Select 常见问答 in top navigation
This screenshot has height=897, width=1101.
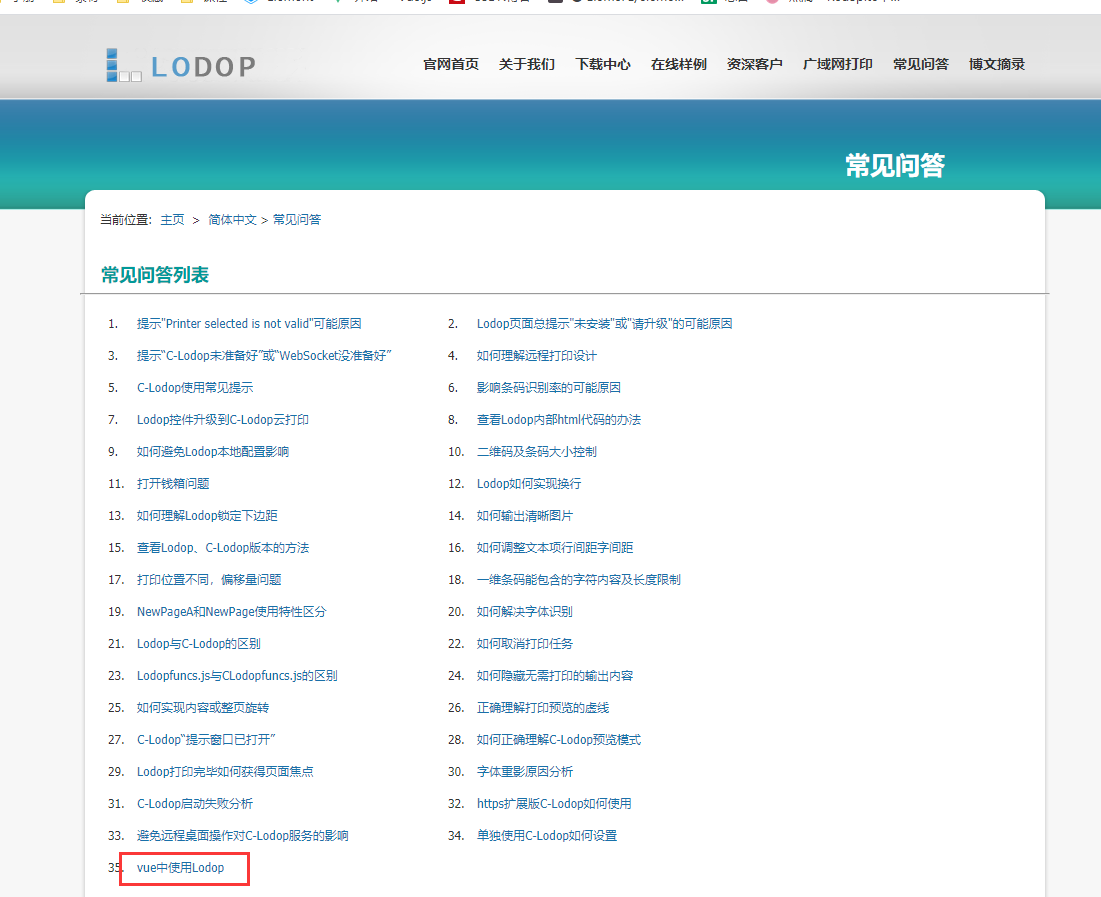[921, 65]
